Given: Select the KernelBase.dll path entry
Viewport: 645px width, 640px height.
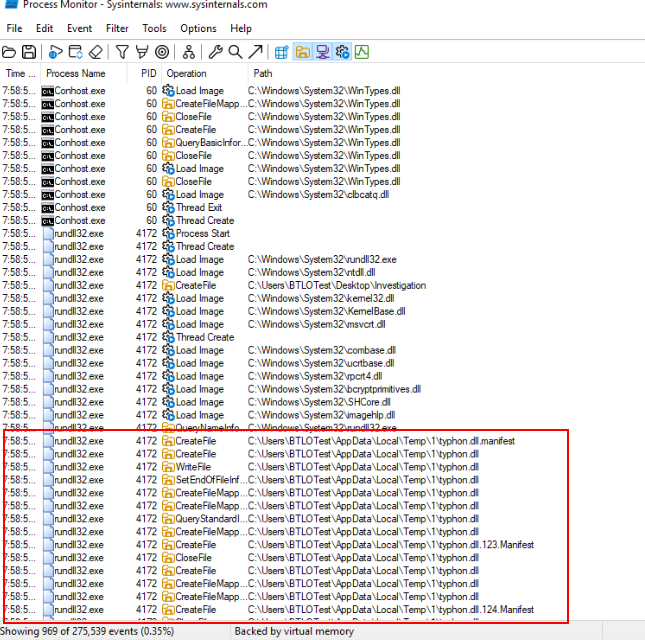Looking at the screenshot, I should [x=327, y=311].
